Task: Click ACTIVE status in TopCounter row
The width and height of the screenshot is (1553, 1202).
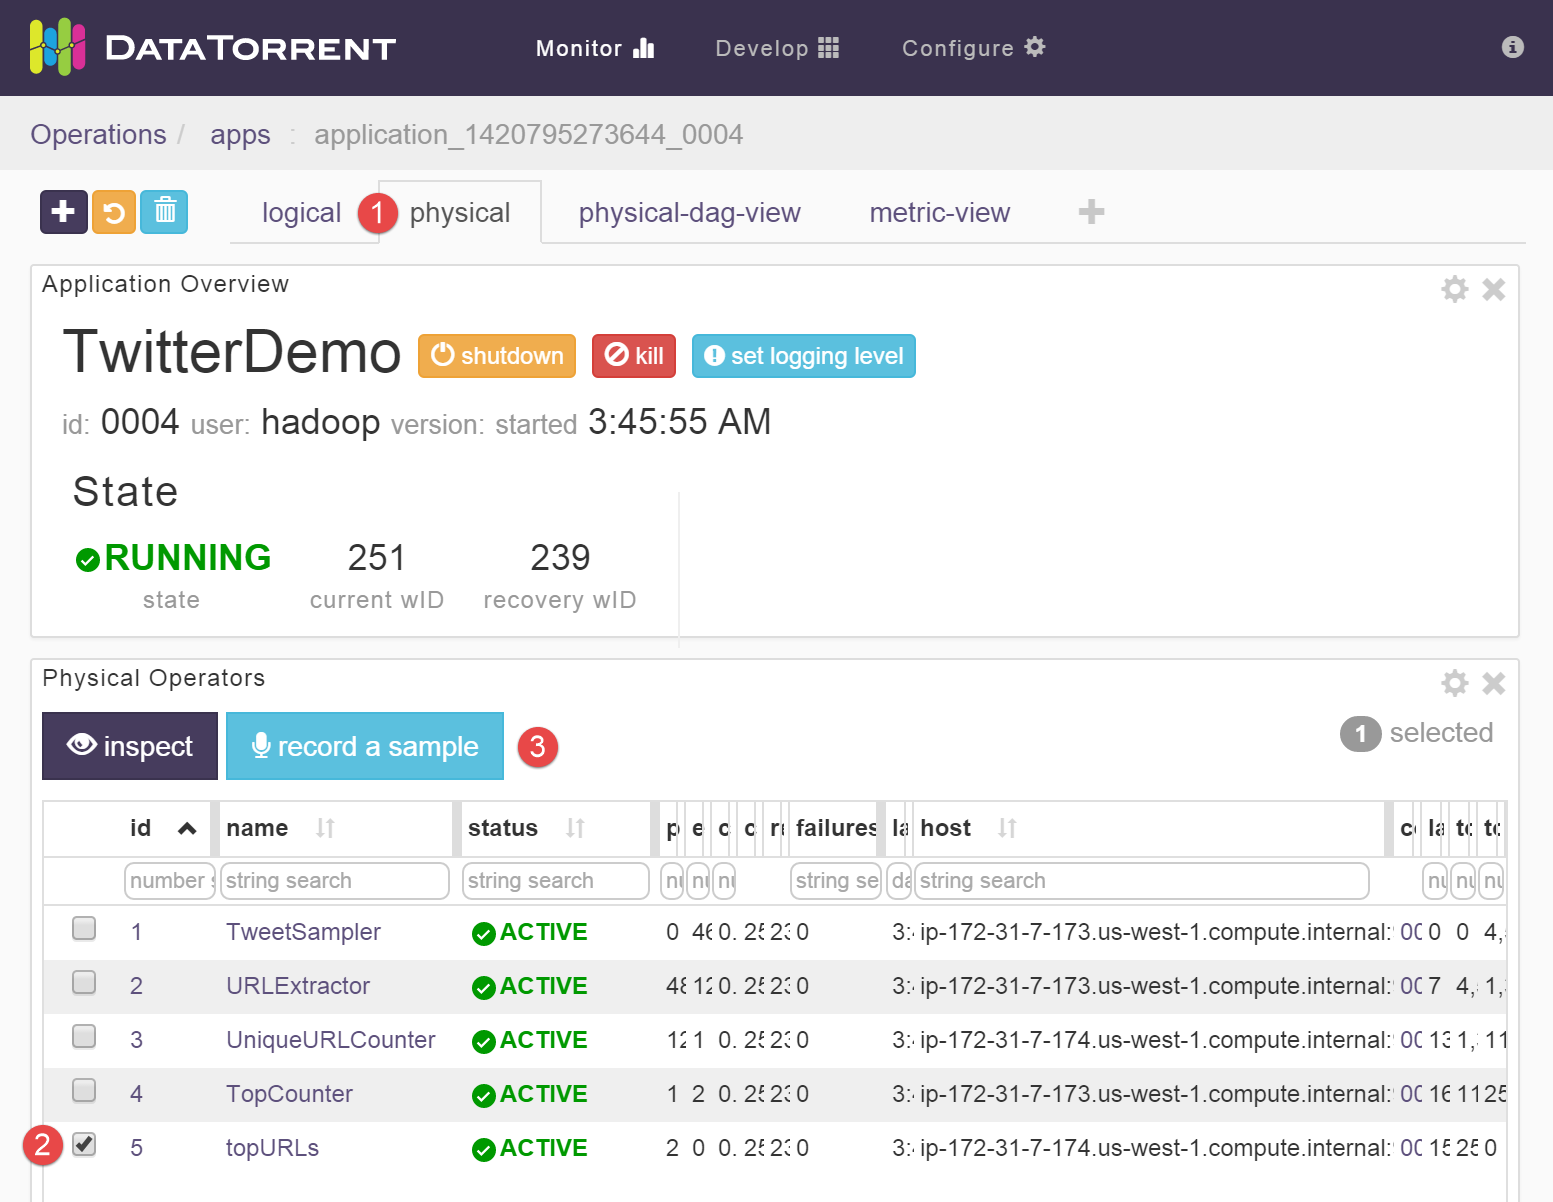Action: [530, 1094]
